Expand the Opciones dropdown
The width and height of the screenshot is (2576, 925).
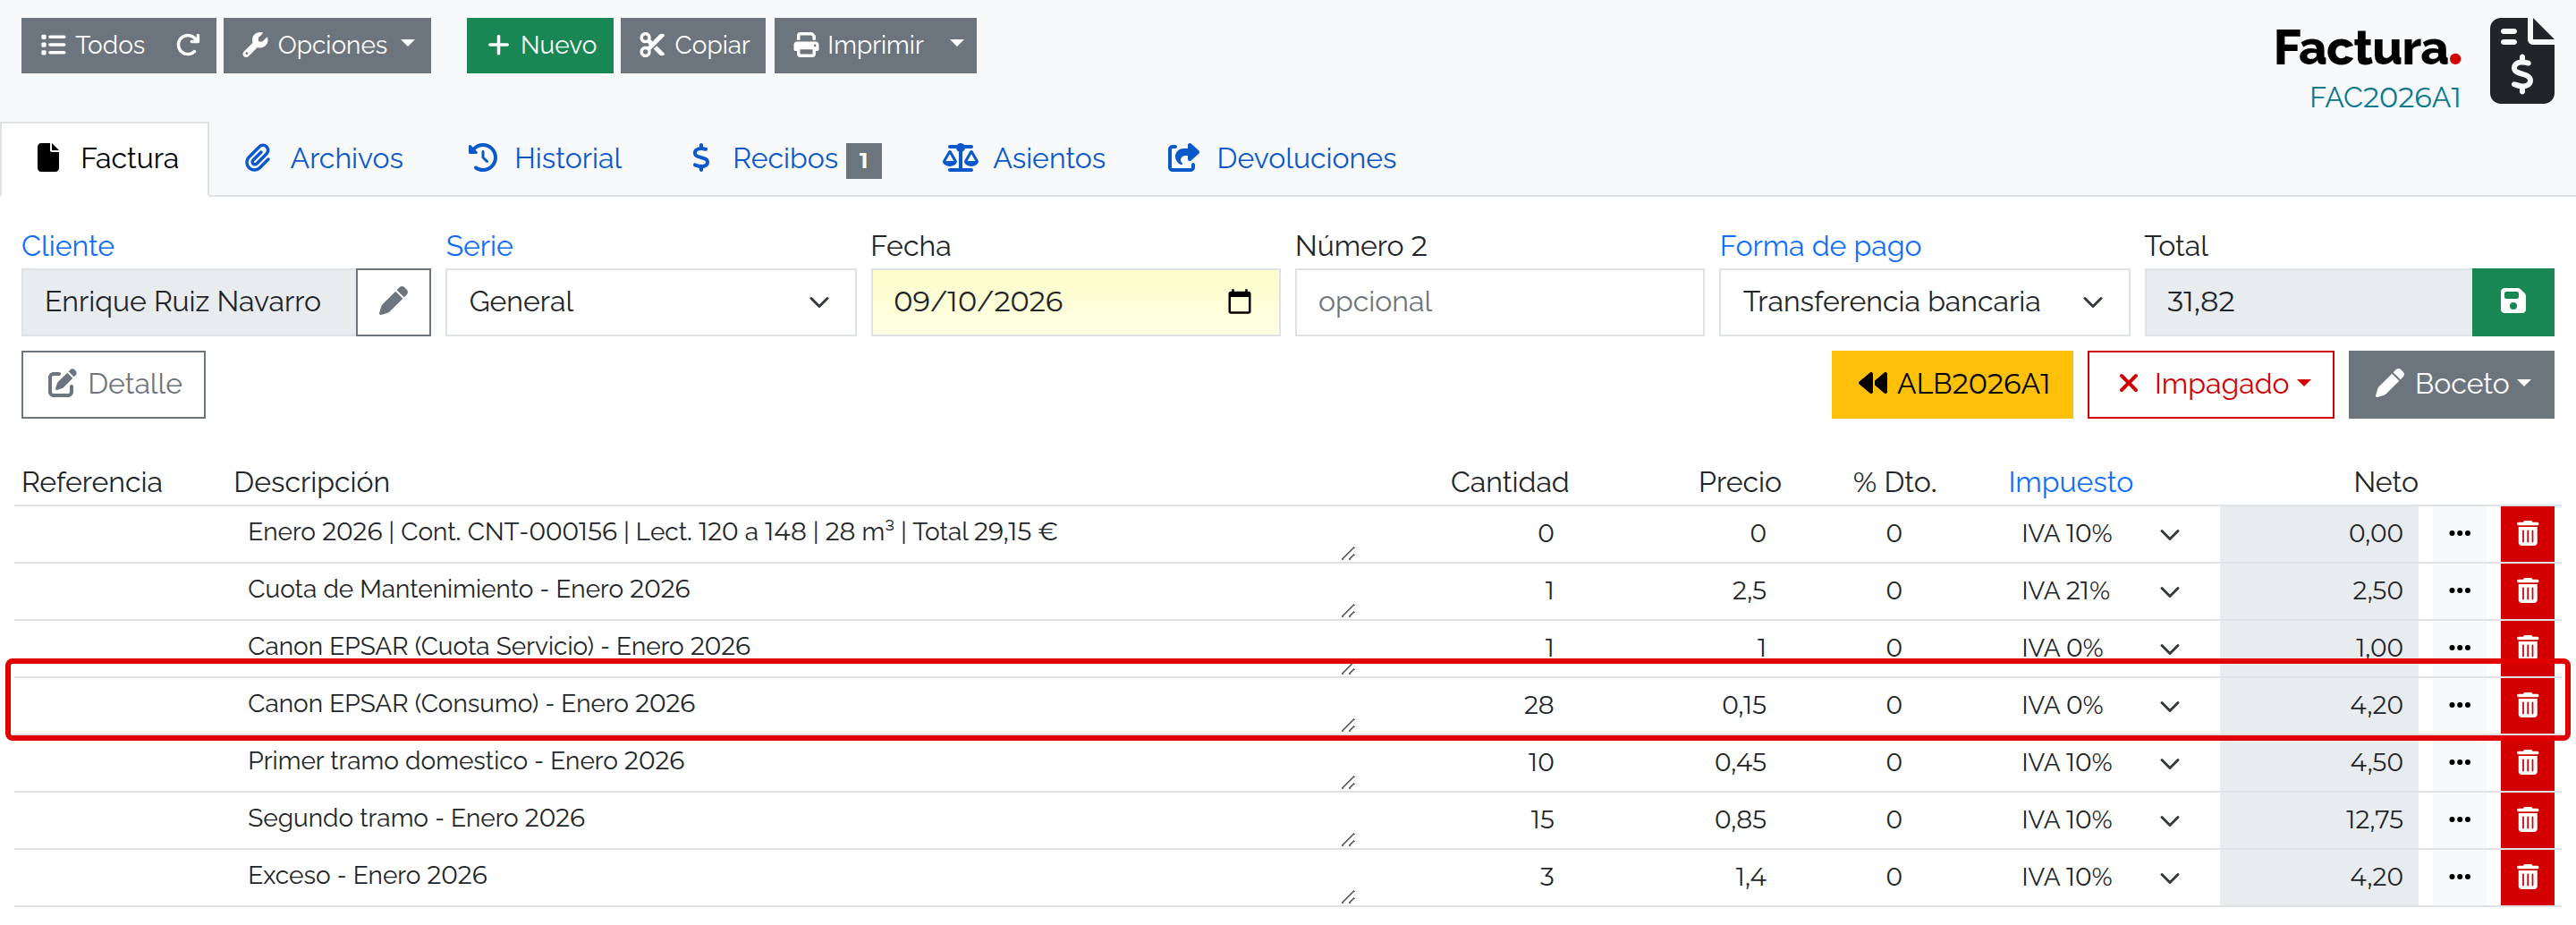click(x=327, y=45)
